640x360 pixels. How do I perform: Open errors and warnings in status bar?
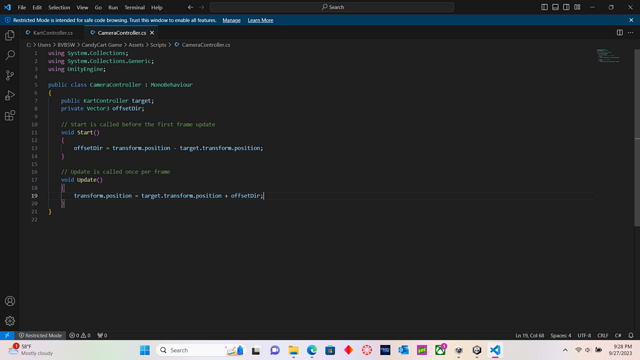[80, 335]
